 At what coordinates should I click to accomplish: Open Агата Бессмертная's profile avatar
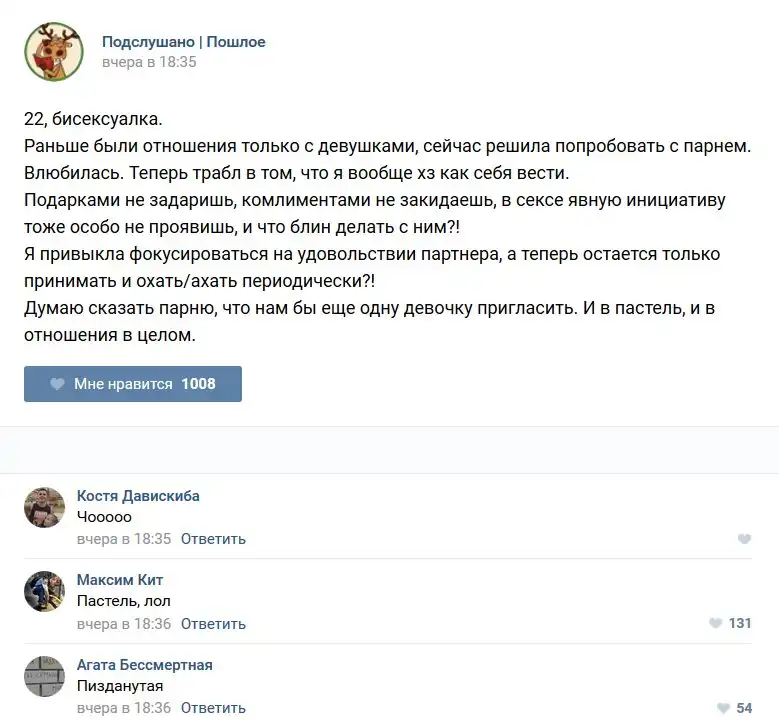pyautogui.click(x=44, y=677)
